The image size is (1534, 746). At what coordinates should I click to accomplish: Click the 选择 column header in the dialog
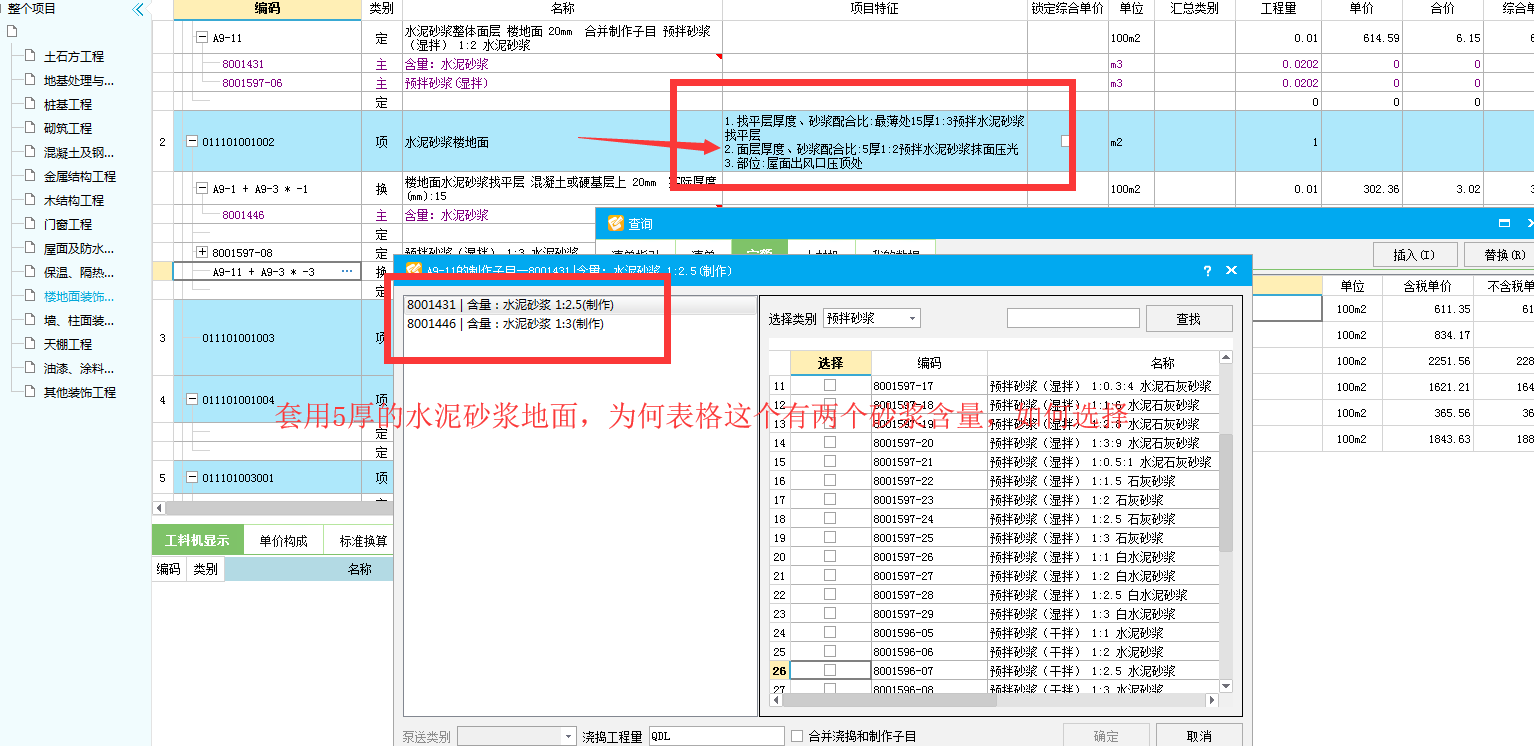pyautogui.click(x=830, y=363)
